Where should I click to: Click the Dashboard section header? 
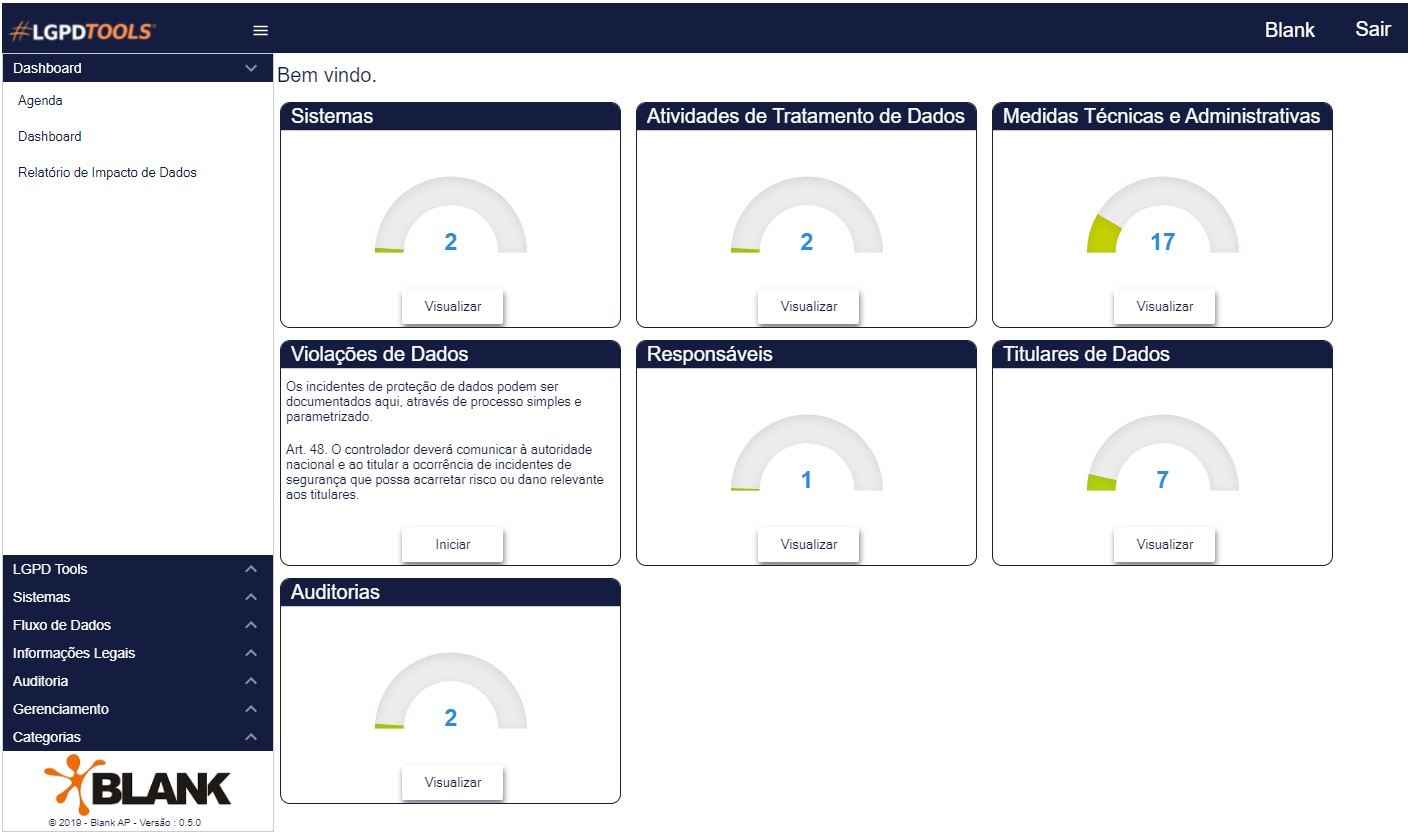[x=138, y=68]
